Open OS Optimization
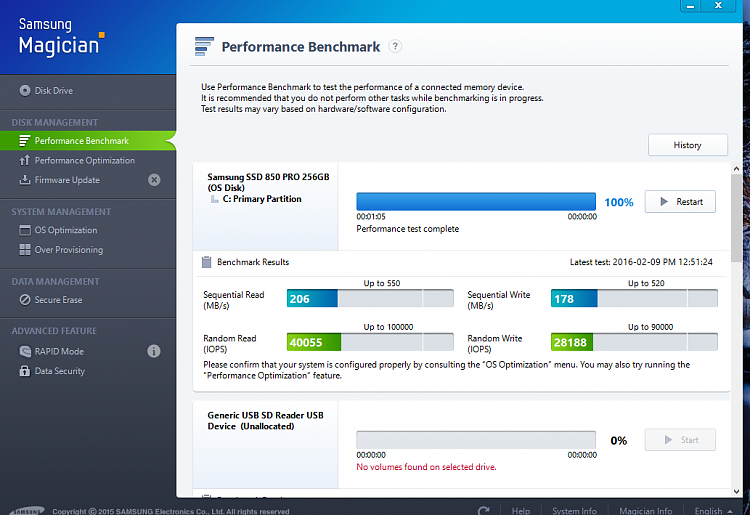Image resolution: width=750 pixels, height=515 pixels. [x=66, y=230]
